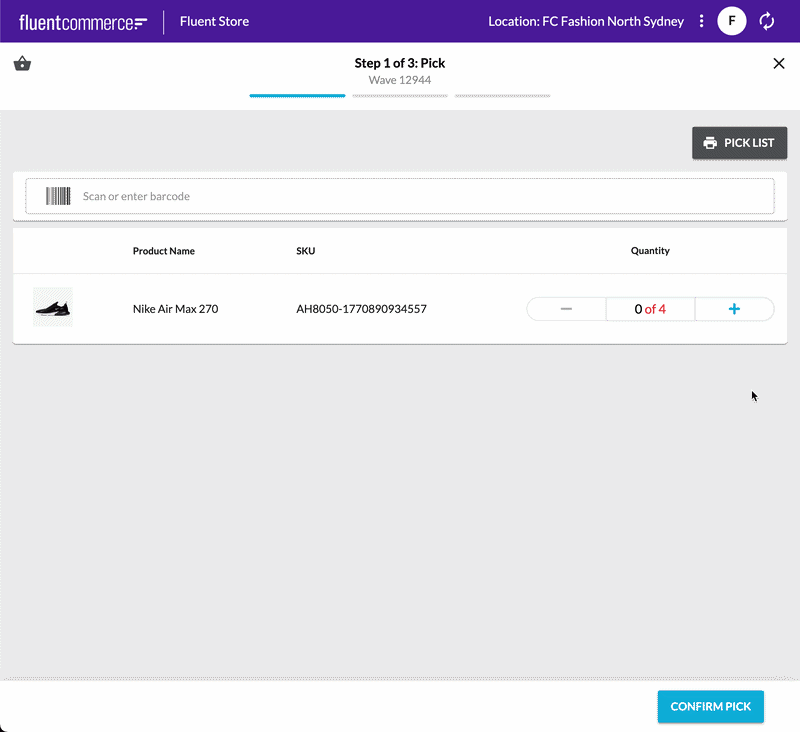Focus the Scan or enter barcode field
The width and height of the screenshot is (800, 732).
(400, 196)
